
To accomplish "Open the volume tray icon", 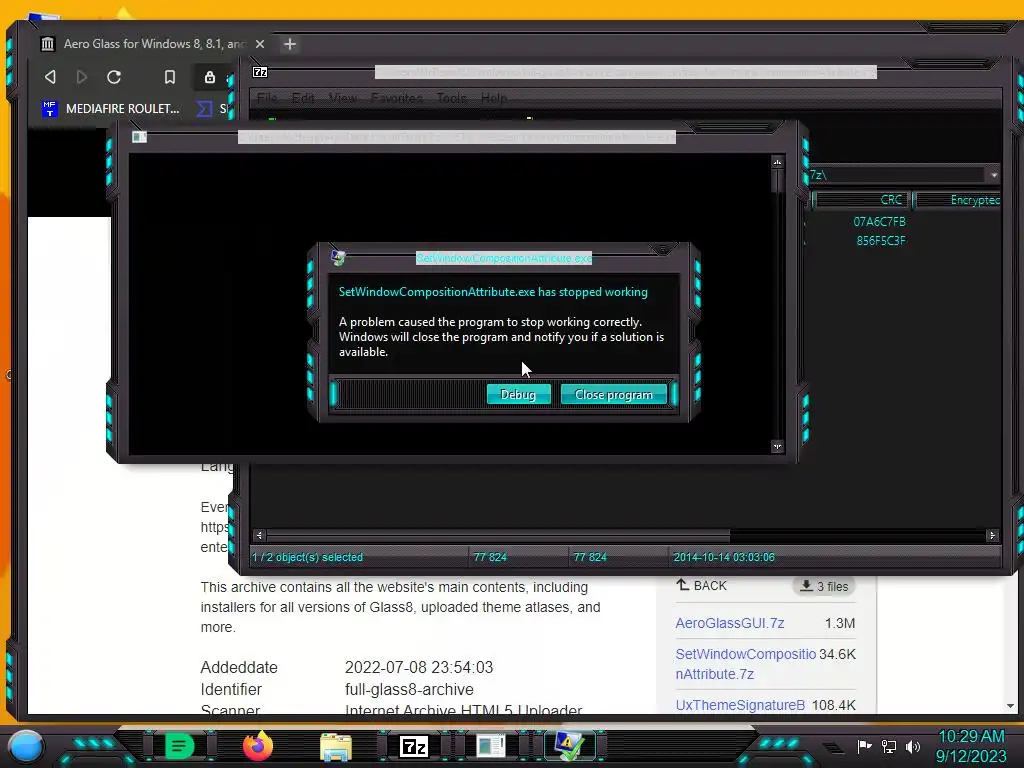I will coord(913,746).
